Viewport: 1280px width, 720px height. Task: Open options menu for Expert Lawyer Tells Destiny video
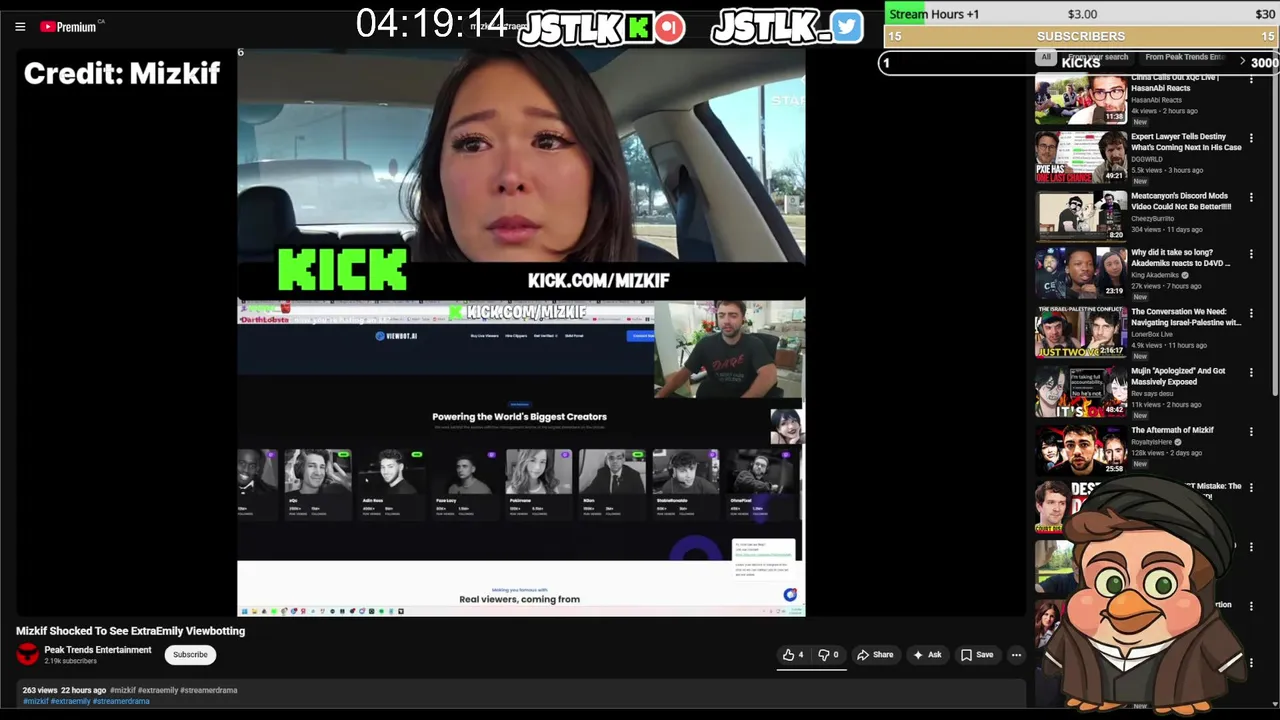click(1250, 138)
